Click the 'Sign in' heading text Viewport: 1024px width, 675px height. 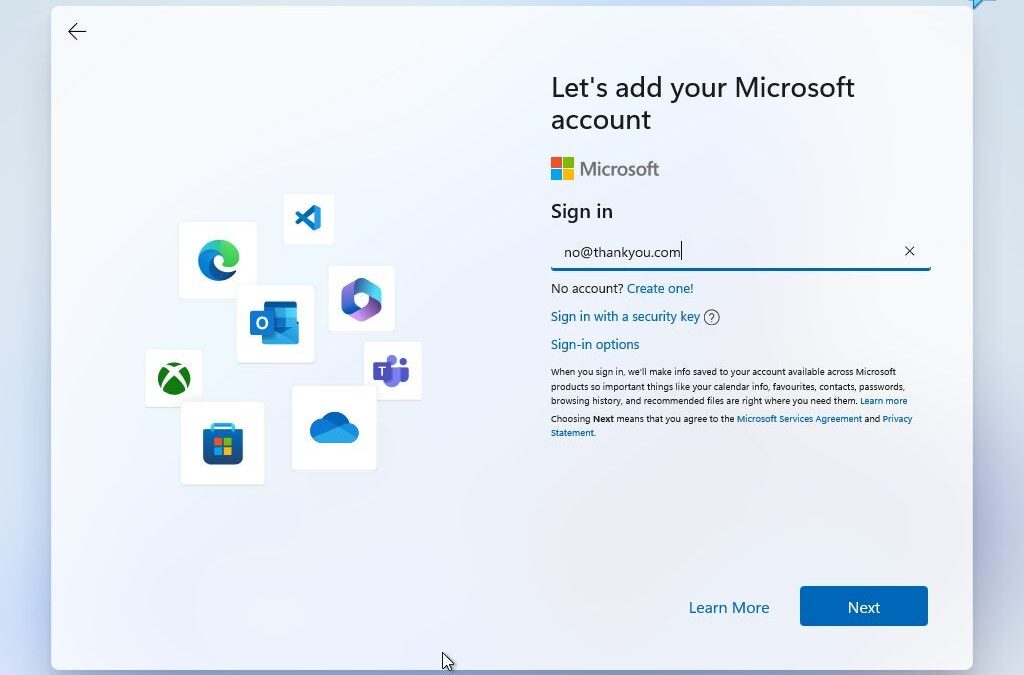tap(581, 212)
